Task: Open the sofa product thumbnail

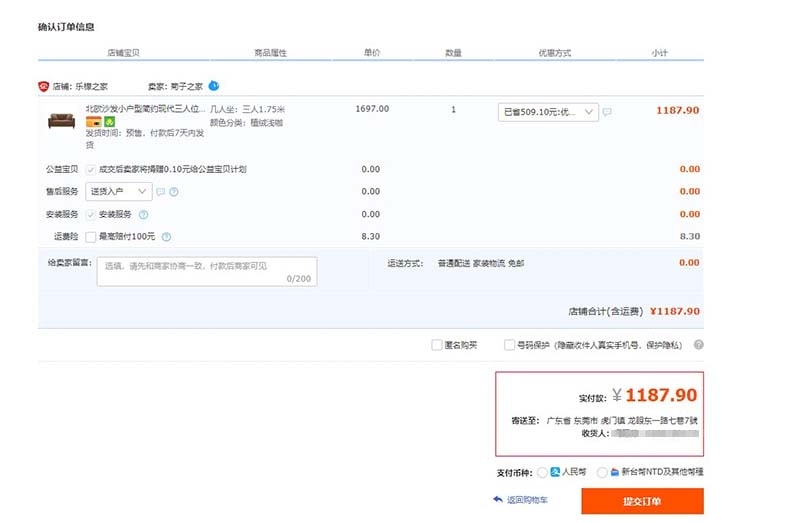Action: tap(61, 121)
